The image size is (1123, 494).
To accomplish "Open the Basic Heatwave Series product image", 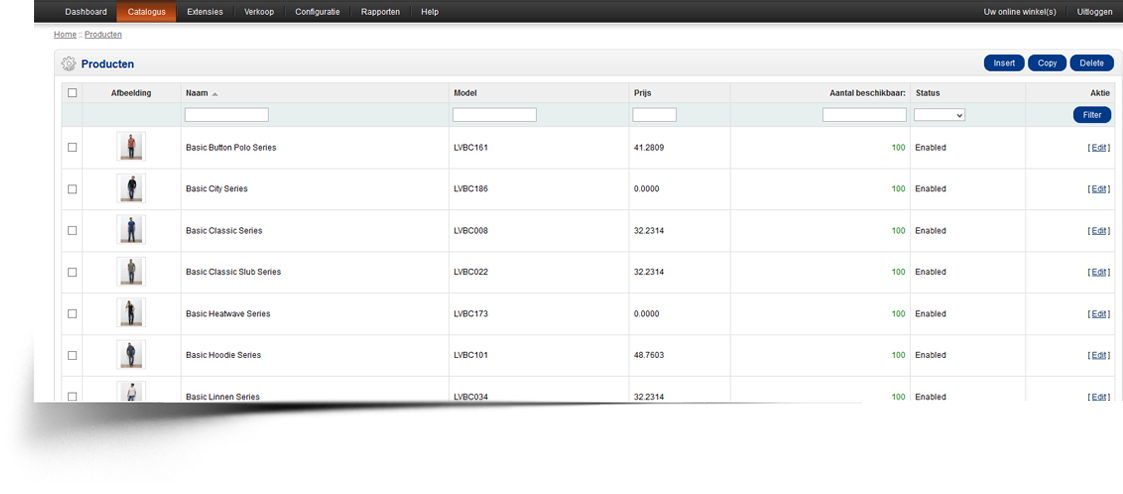I will pos(131,313).
